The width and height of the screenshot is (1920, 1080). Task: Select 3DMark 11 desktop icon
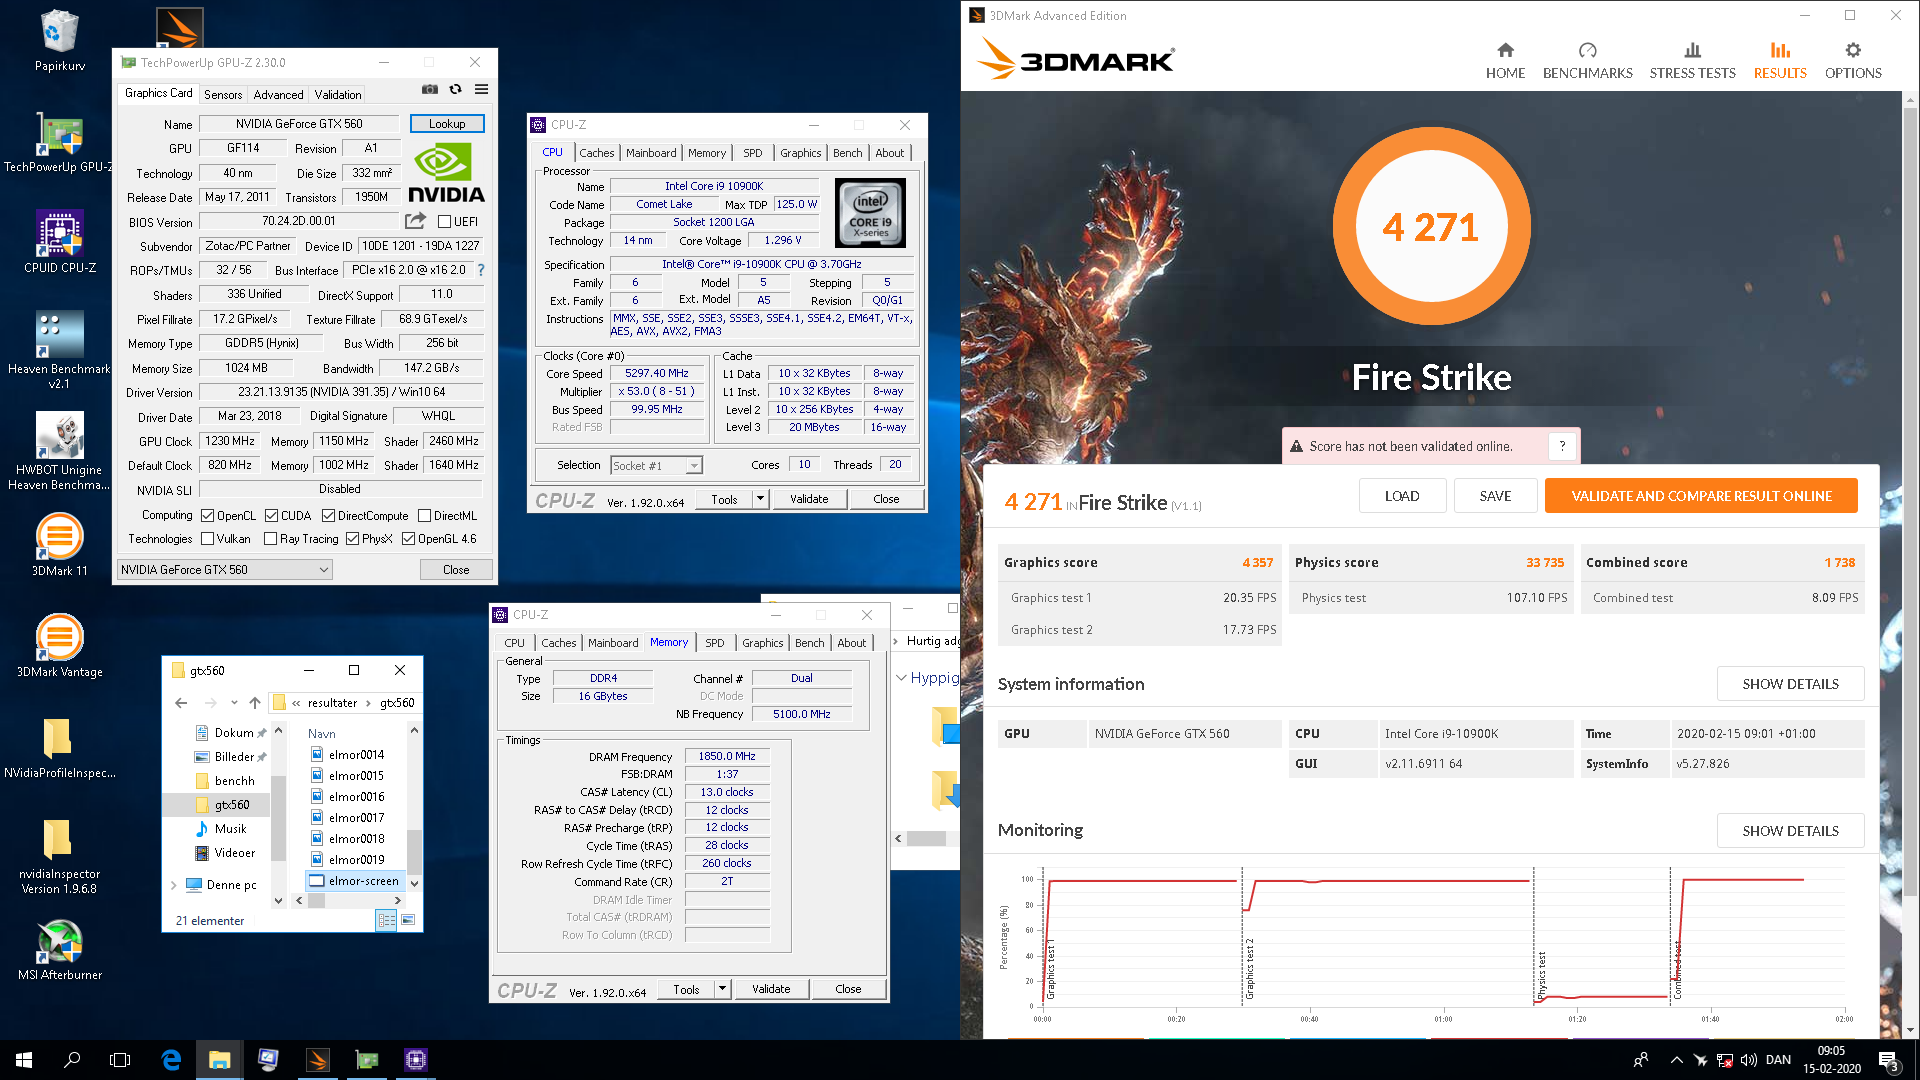(x=59, y=545)
